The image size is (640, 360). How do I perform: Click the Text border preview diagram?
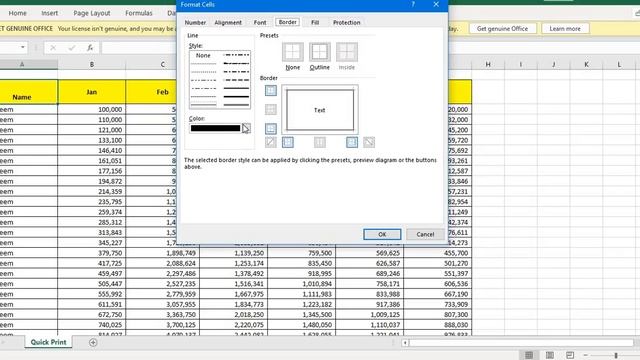point(320,110)
